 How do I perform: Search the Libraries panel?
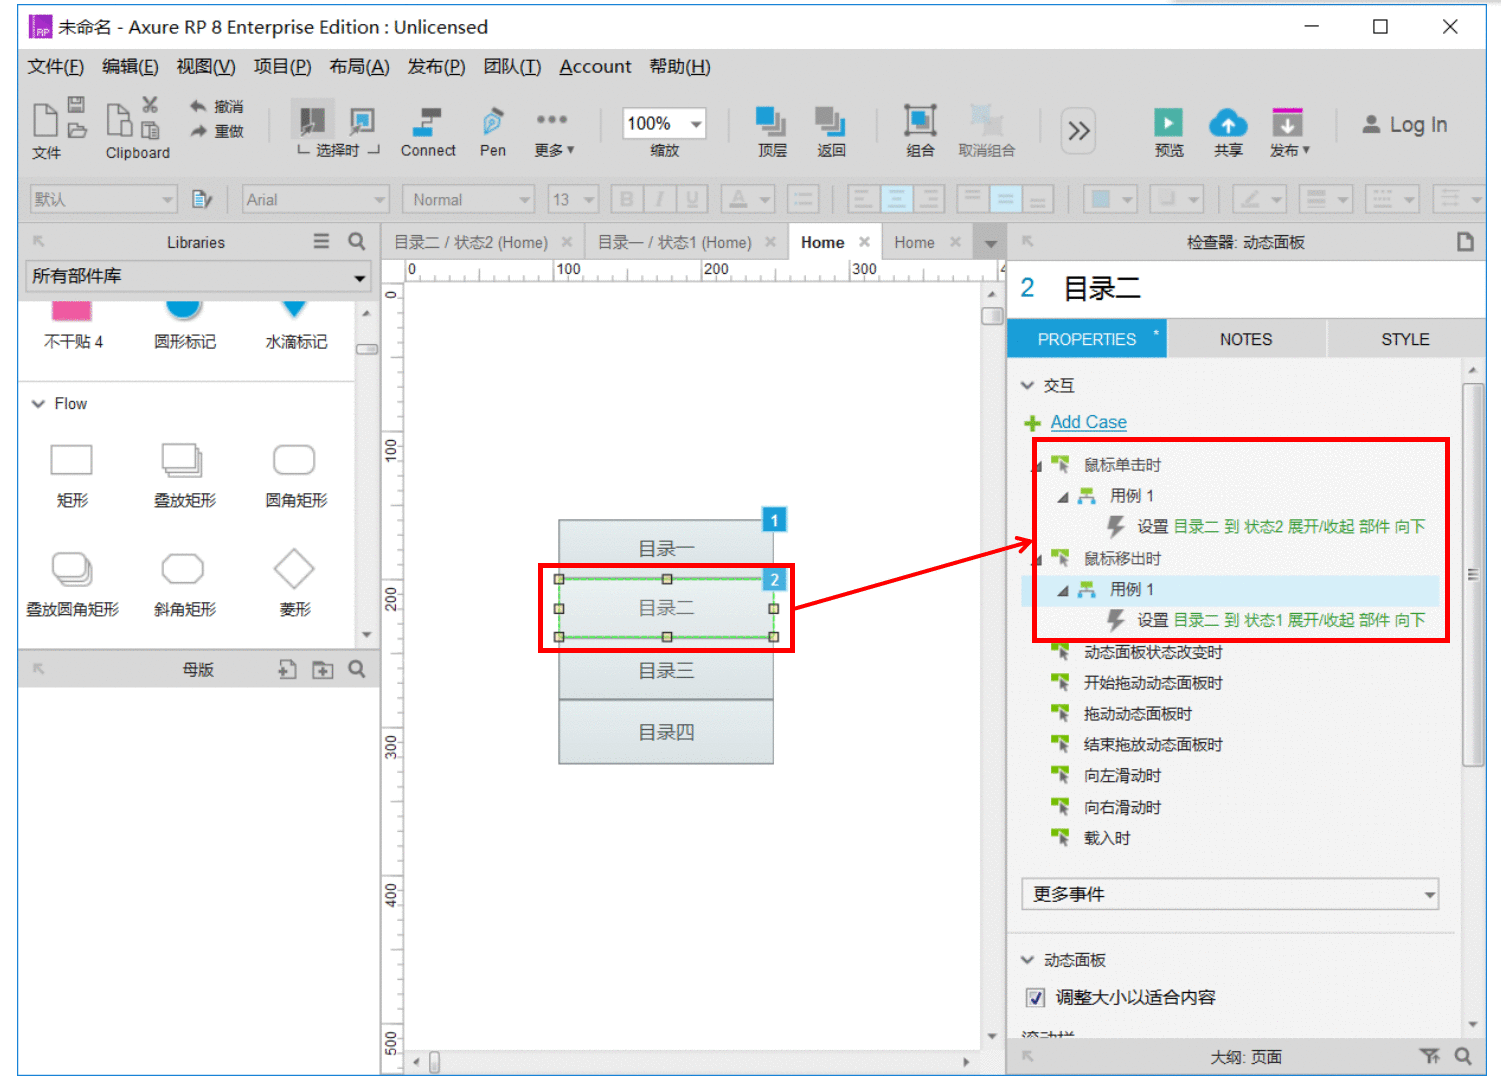point(356,241)
